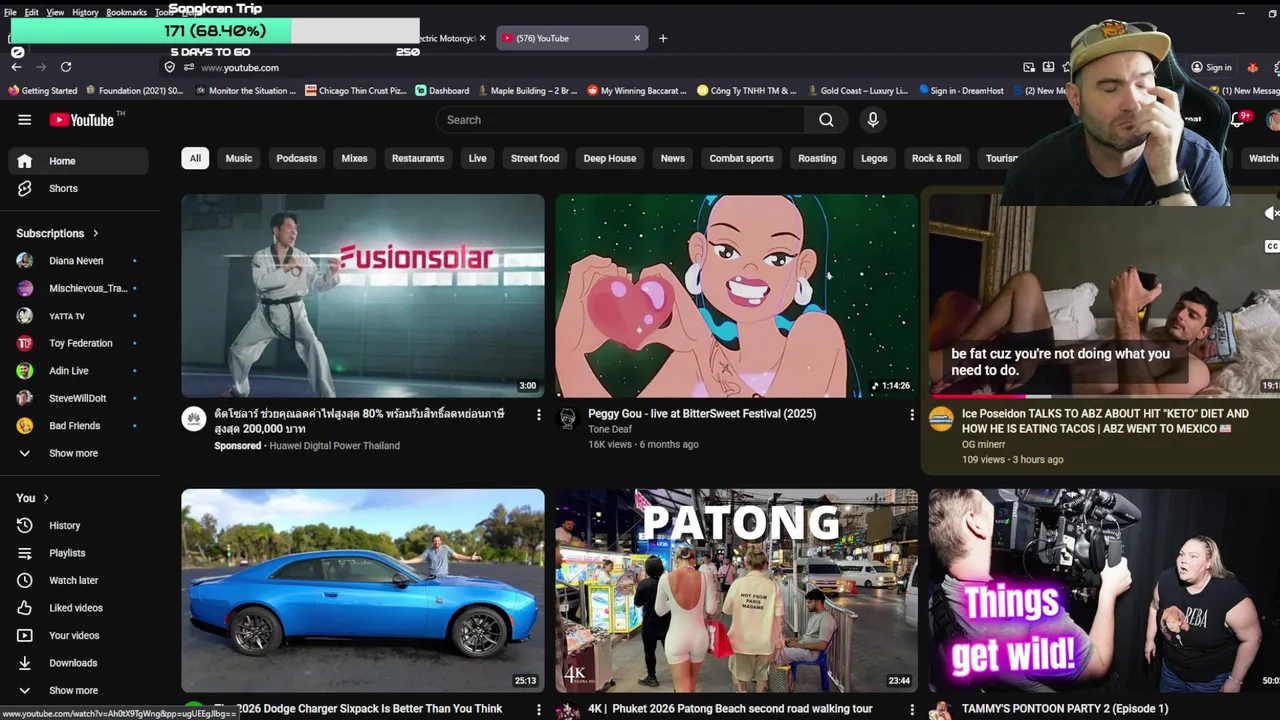Open Diana Neven subscription channel
The image size is (1280, 720).
(78, 261)
